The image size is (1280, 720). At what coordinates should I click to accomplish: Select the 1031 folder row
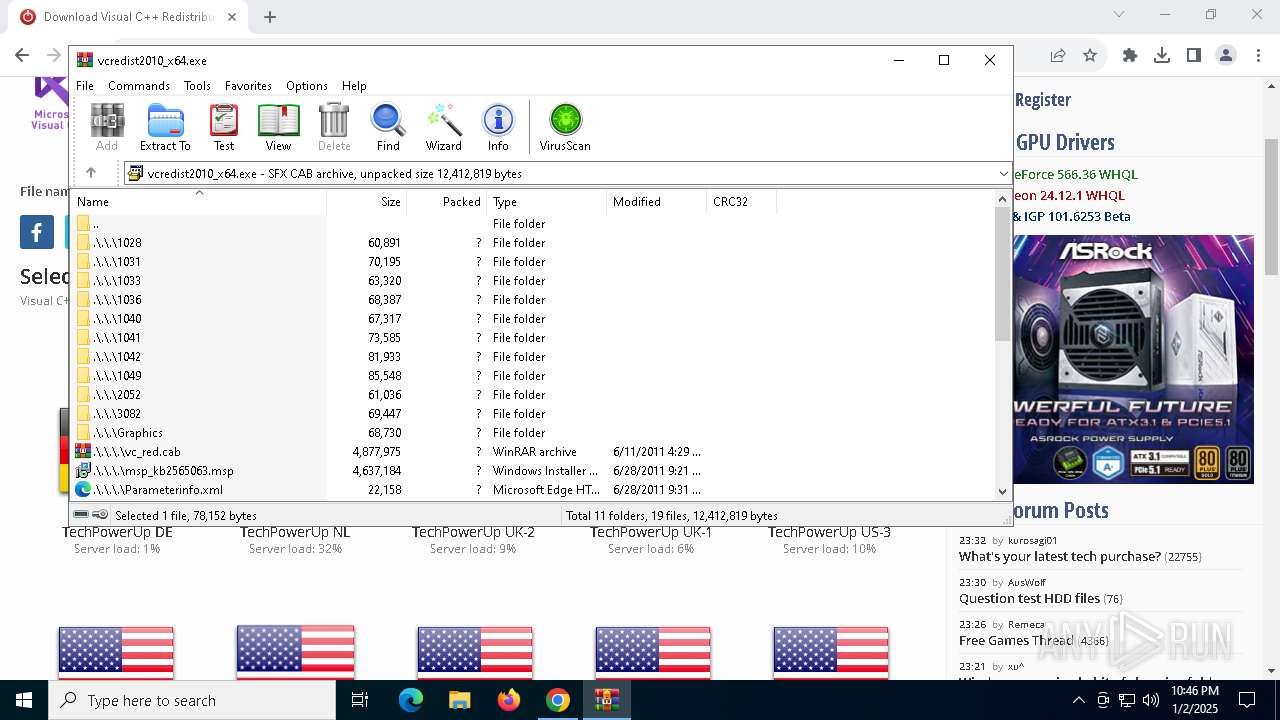click(x=534, y=261)
